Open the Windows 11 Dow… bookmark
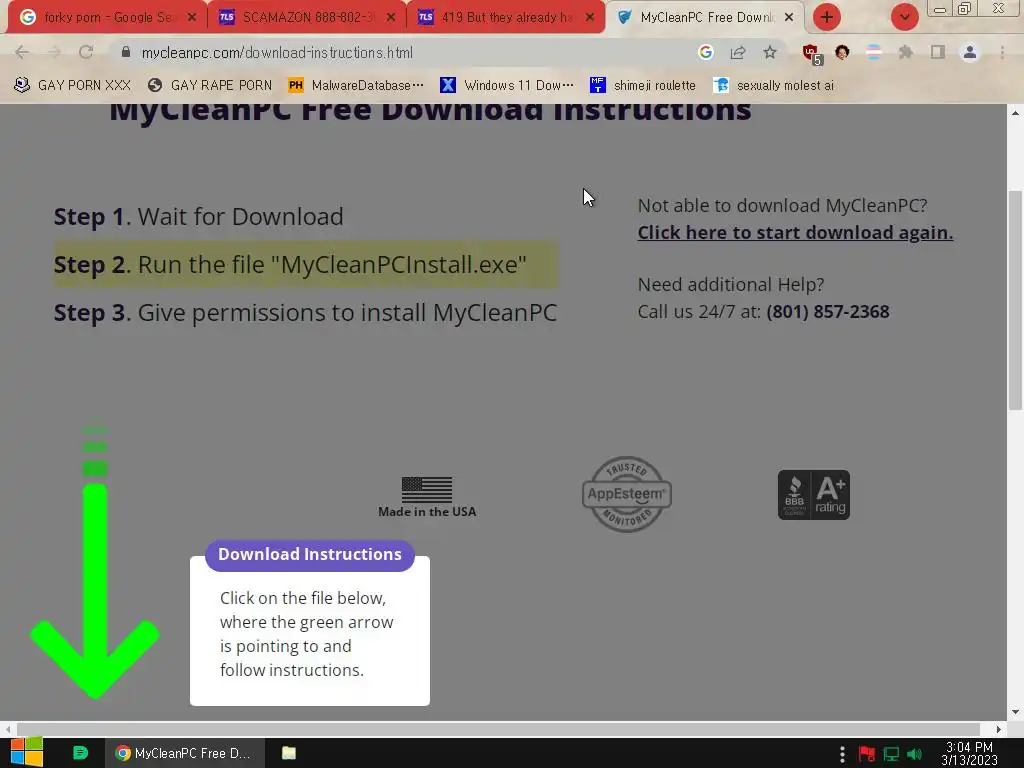Screen dimensions: 1024x768 507,85
